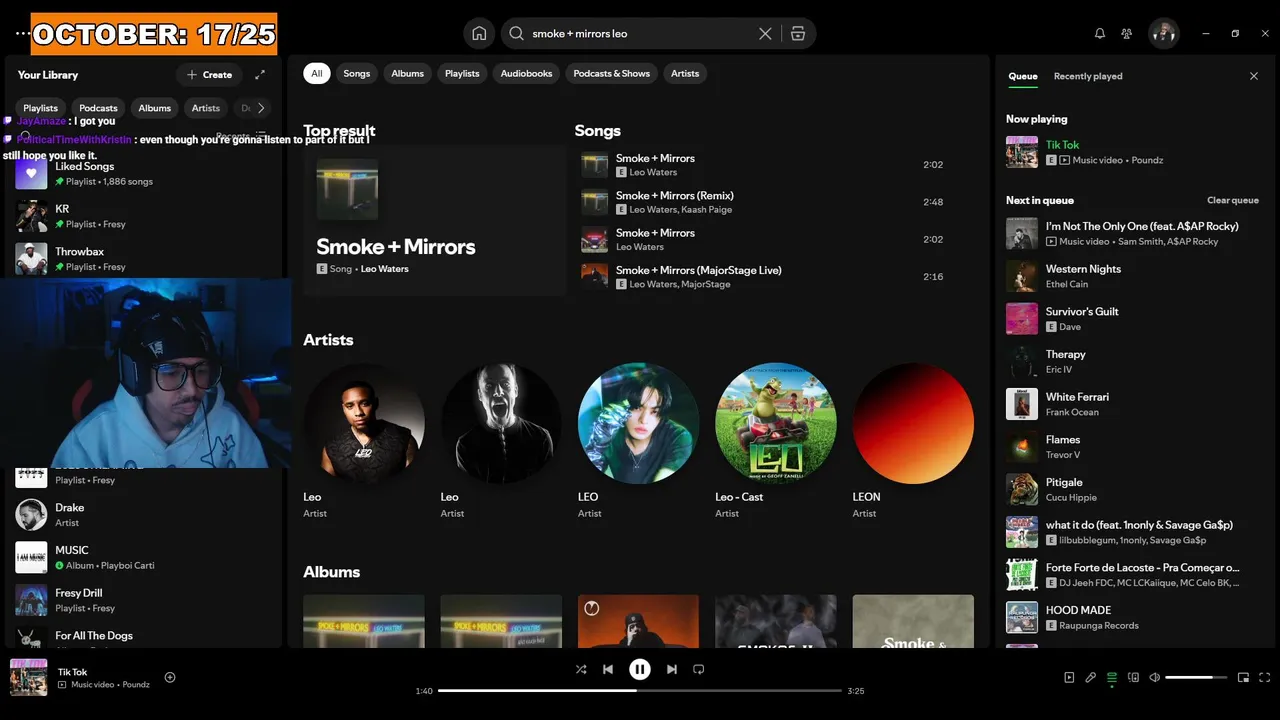Open the KR playlist

pyautogui.click(x=145, y=216)
